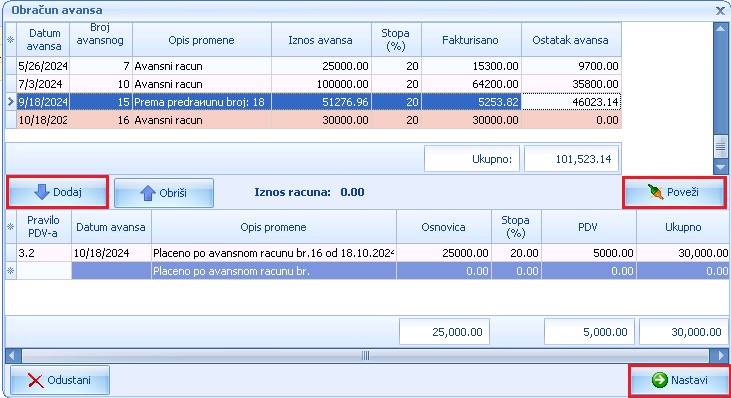Image resolution: width=731 pixels, height=398 pixels.
Task: Click the Ostatak avansa cell 0.00
Action: [x=571, y=120]
